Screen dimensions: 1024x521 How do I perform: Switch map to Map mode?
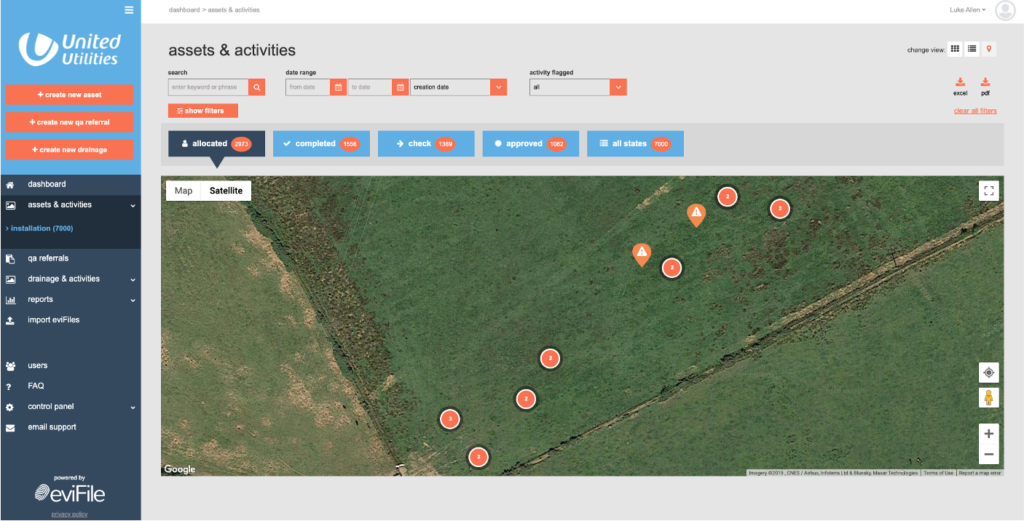[x=184, y=191]
